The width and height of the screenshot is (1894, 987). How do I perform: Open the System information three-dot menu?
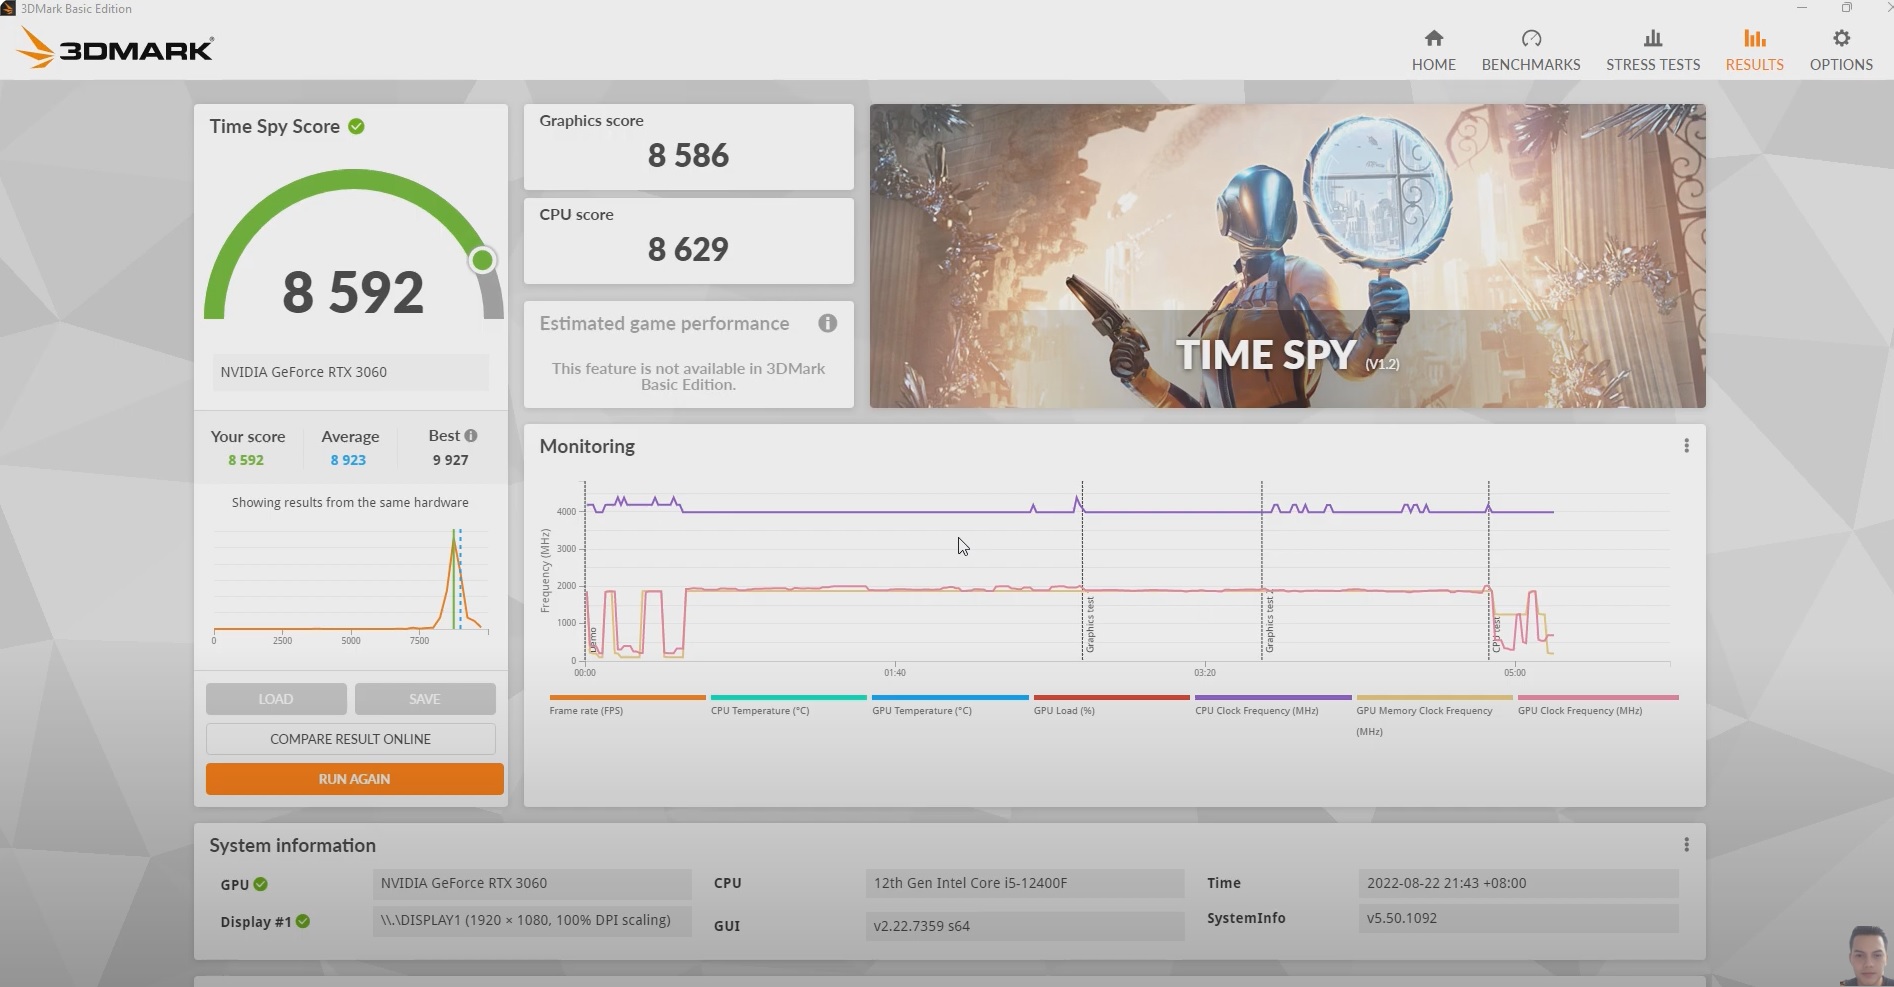pos(1686,845)
